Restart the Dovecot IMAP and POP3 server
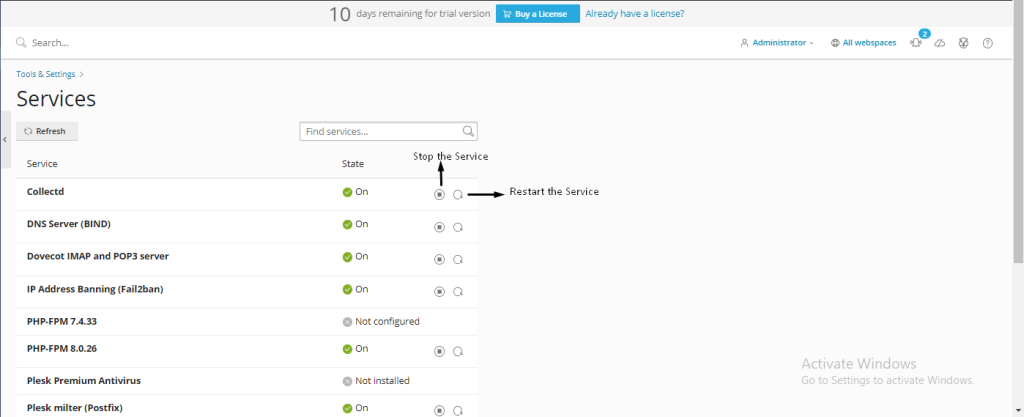Image resolution: width=1024 pixels, height=417 pixels. pos(457,259)
